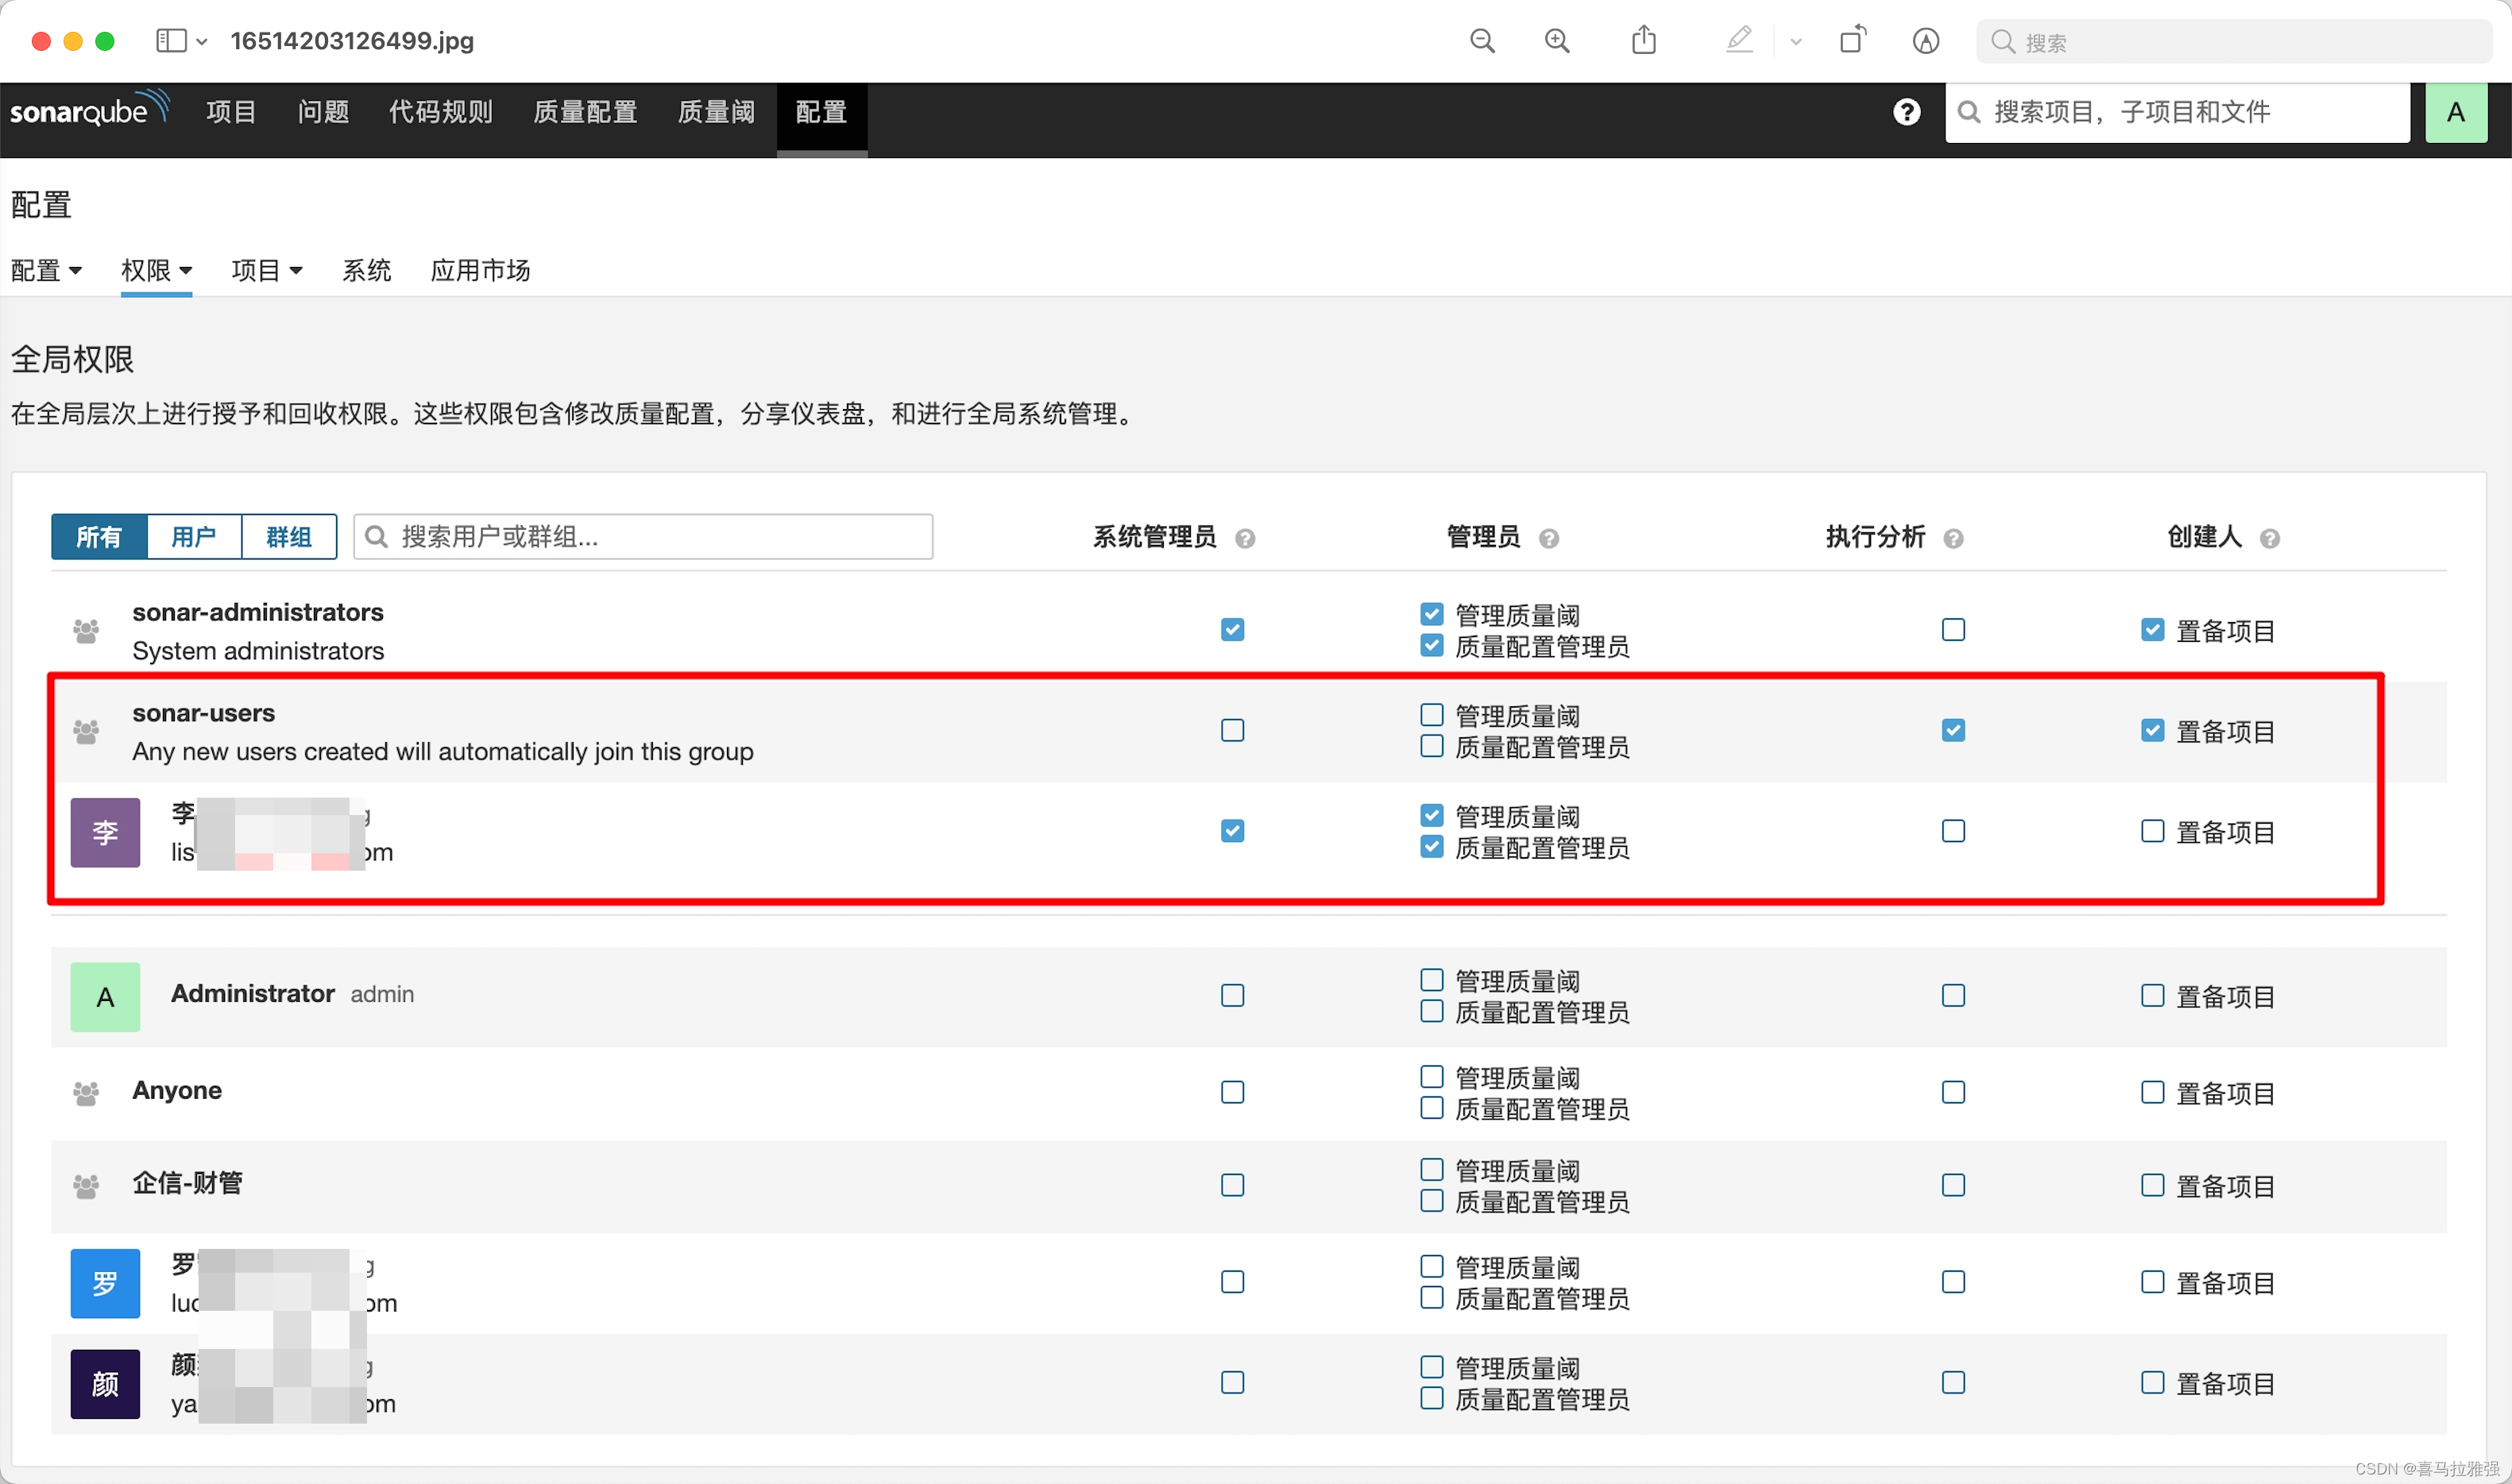Click sonar-administrators group icon

86,631
